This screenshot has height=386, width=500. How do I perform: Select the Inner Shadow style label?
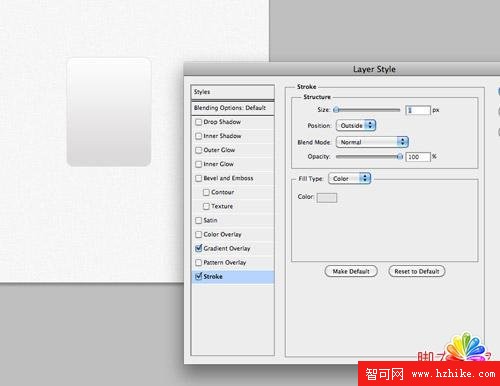click(222, 136)
